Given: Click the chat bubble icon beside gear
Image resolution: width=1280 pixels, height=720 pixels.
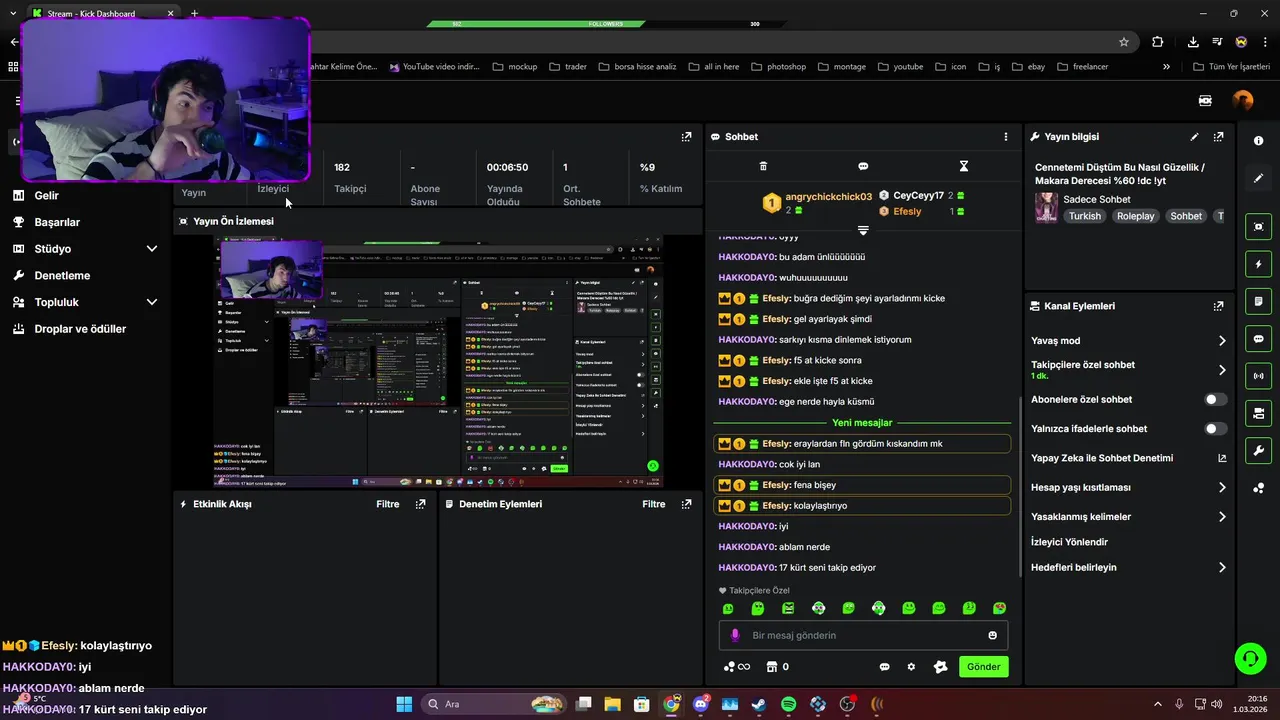Looking at the screenshot, I should point(884,667).
